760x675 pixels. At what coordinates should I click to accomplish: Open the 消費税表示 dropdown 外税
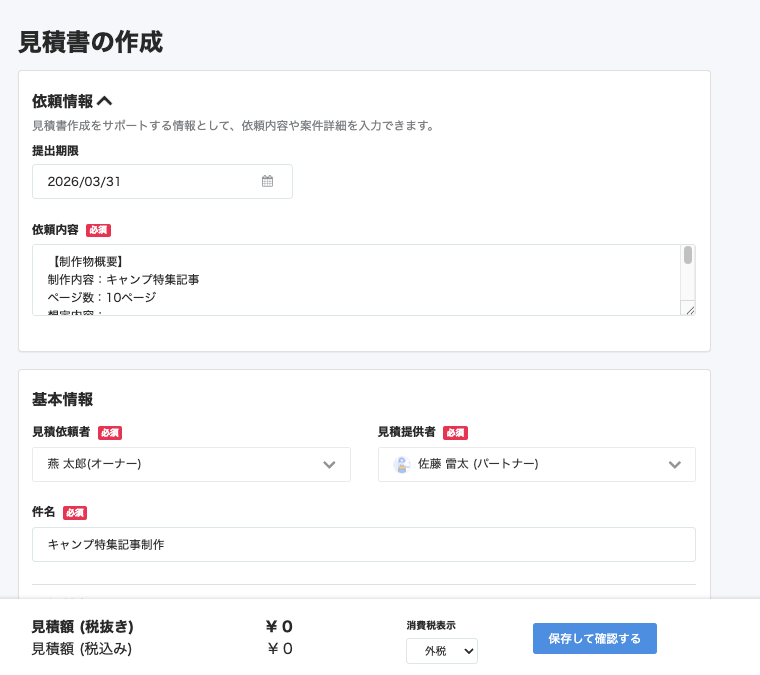click(442, 651)
